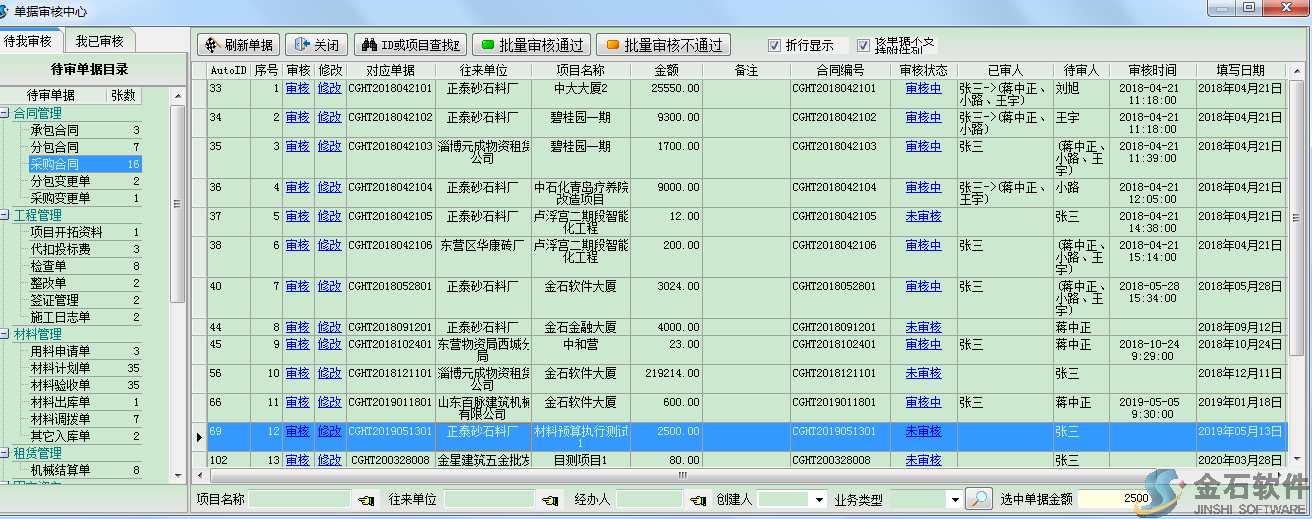Screen dimensions: 1312x519
Task: Click the picker icon next to 往来单位
Action: [548, 499]
